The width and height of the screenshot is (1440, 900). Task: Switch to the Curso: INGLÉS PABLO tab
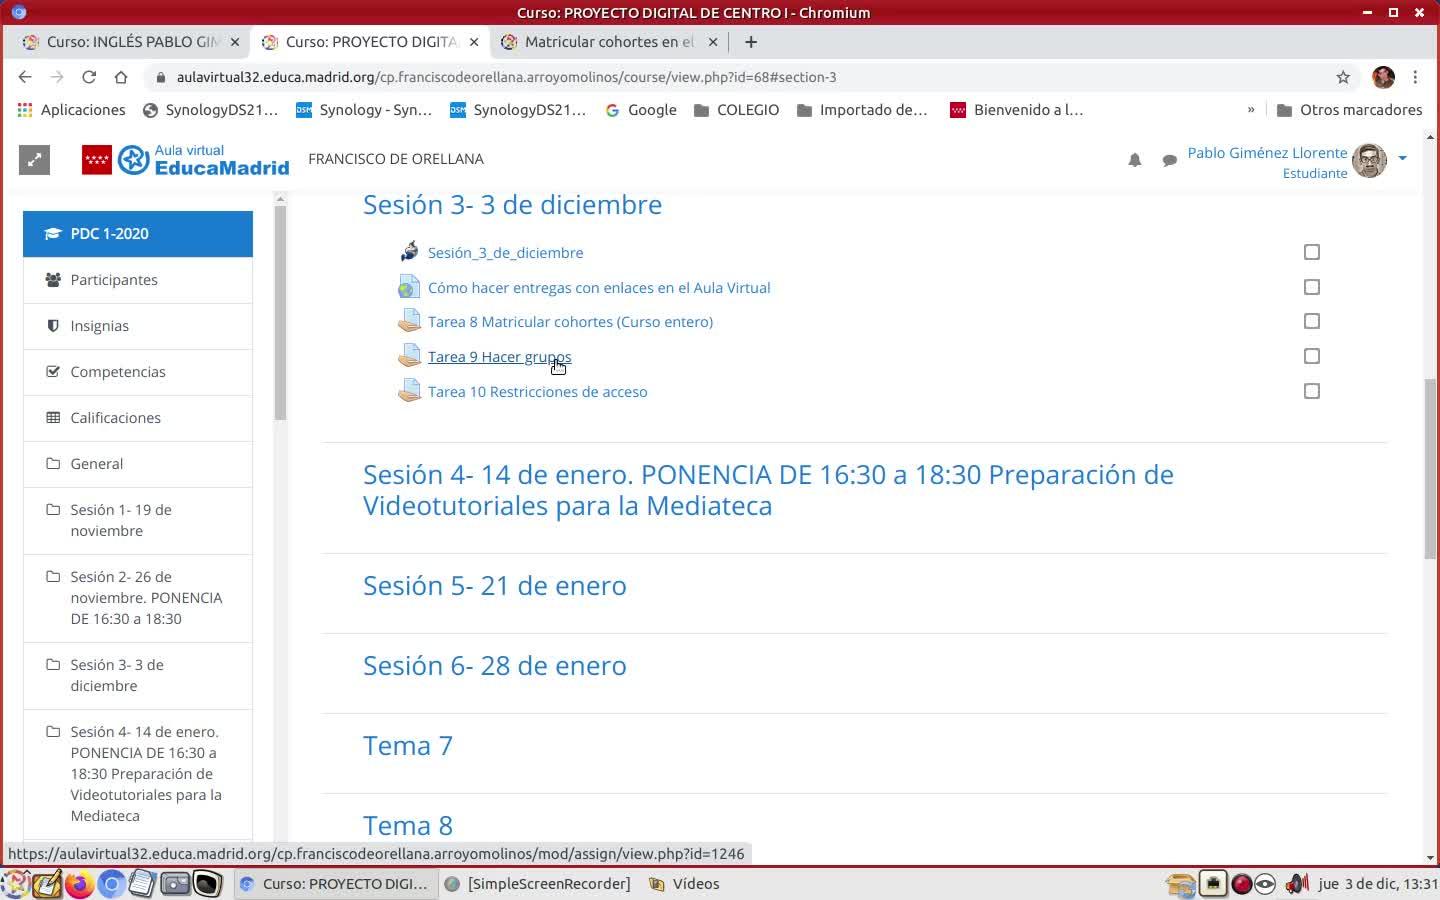130,42
